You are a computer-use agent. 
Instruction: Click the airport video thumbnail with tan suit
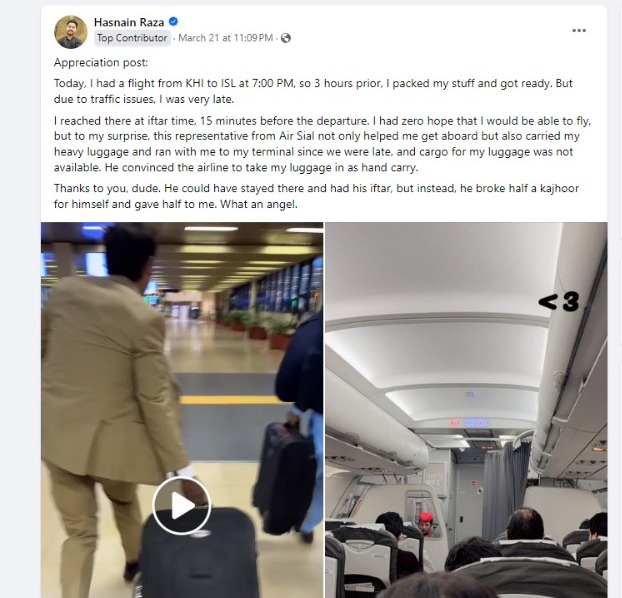coord(182,410)
